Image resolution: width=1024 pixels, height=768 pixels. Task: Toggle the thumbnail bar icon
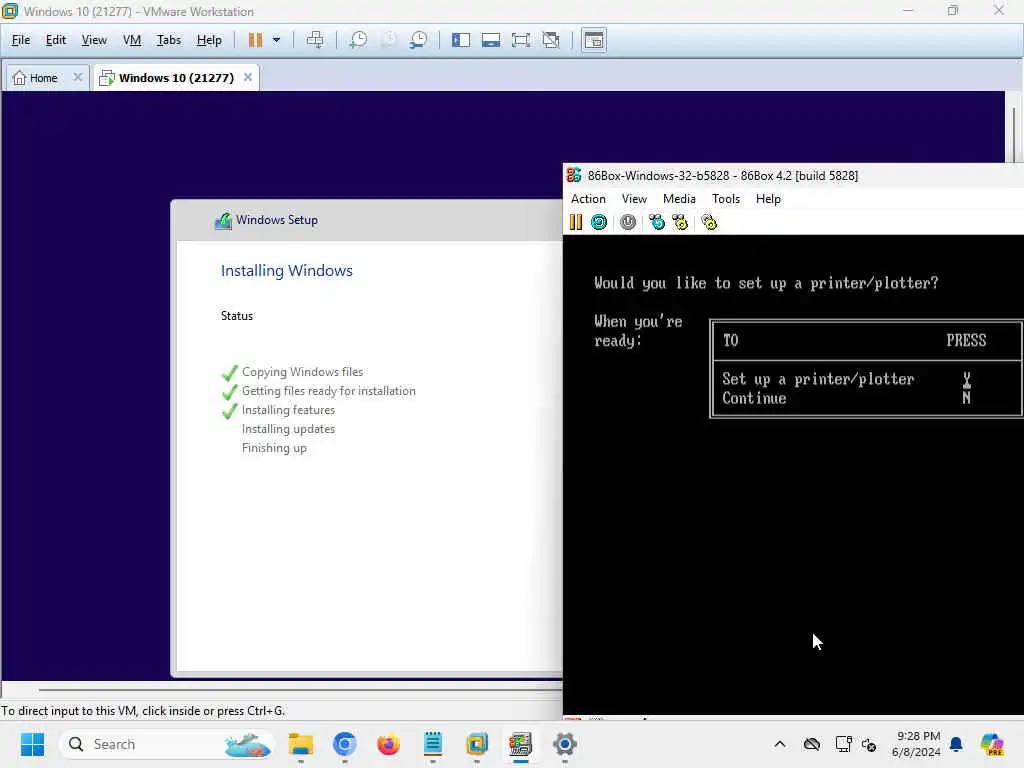[x=491, y=40]
